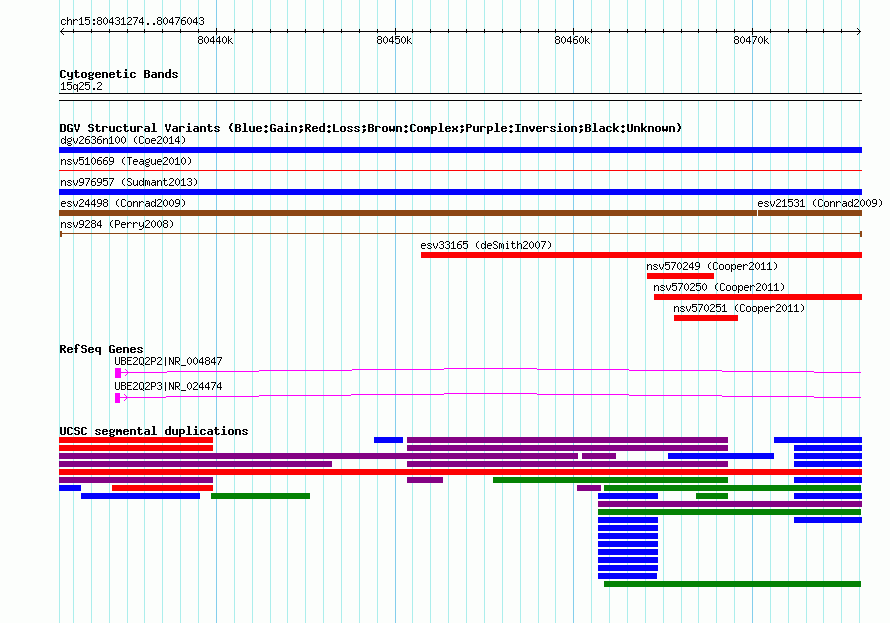This screenshot has height=623, width=890.
Task: Click the nsv976957 blue gain bar
Action: tap(460, 192)
